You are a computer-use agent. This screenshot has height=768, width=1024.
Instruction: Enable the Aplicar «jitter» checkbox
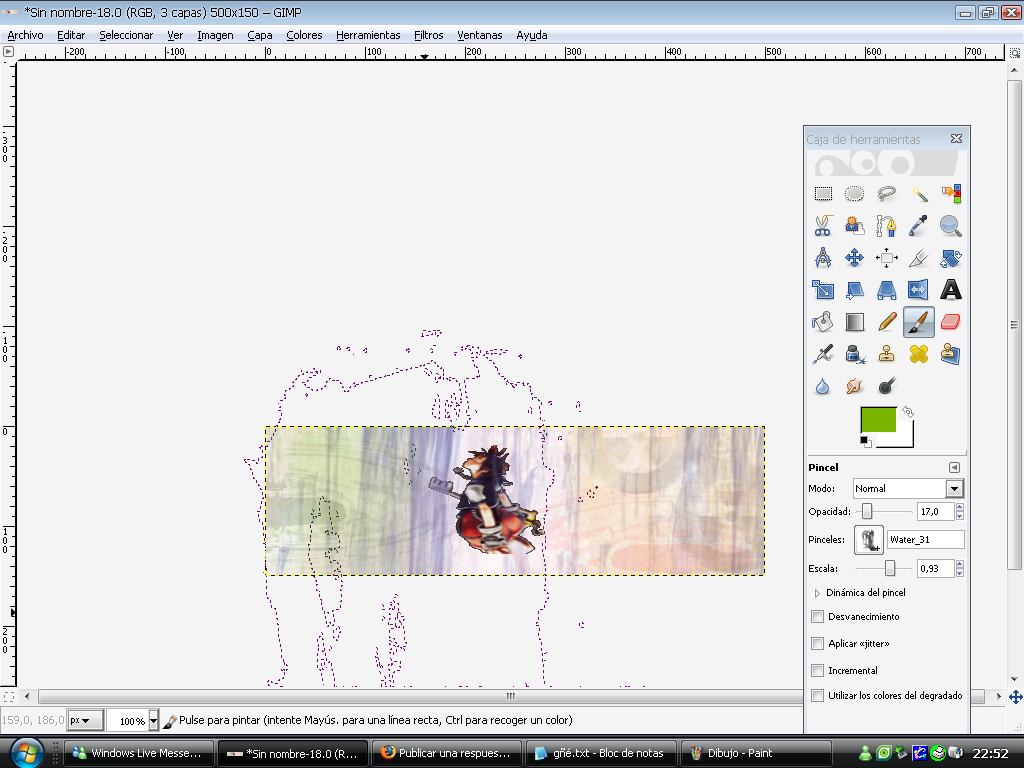click(817, 643)
